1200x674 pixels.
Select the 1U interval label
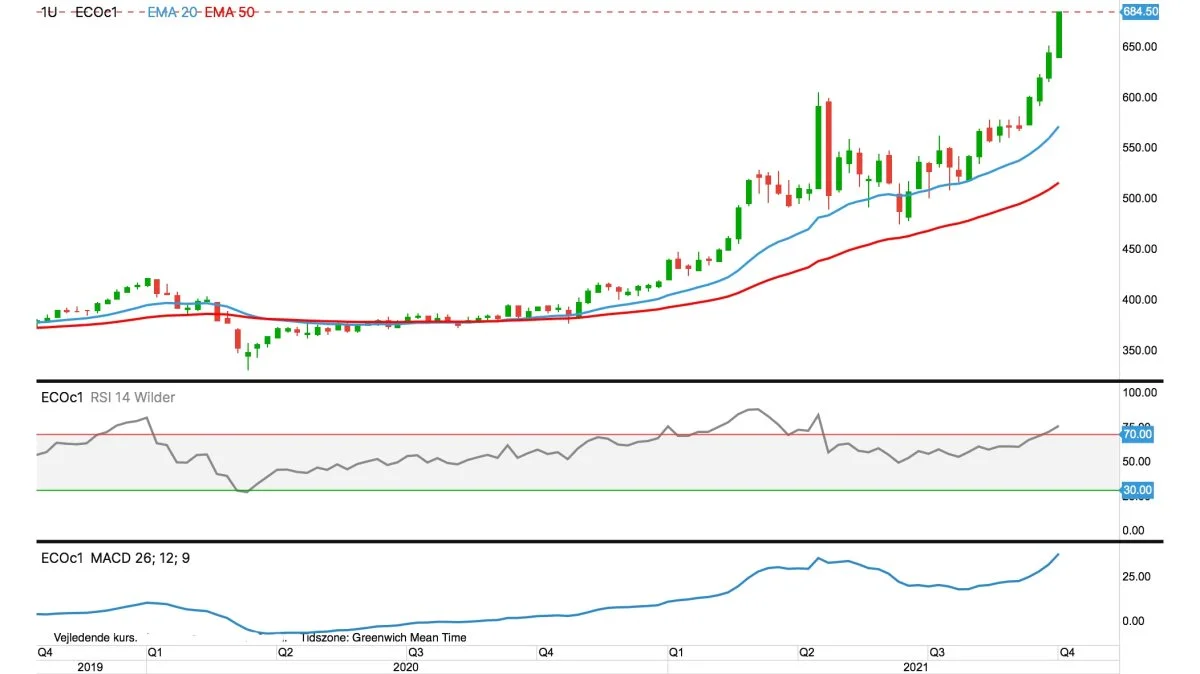[48, 12]
